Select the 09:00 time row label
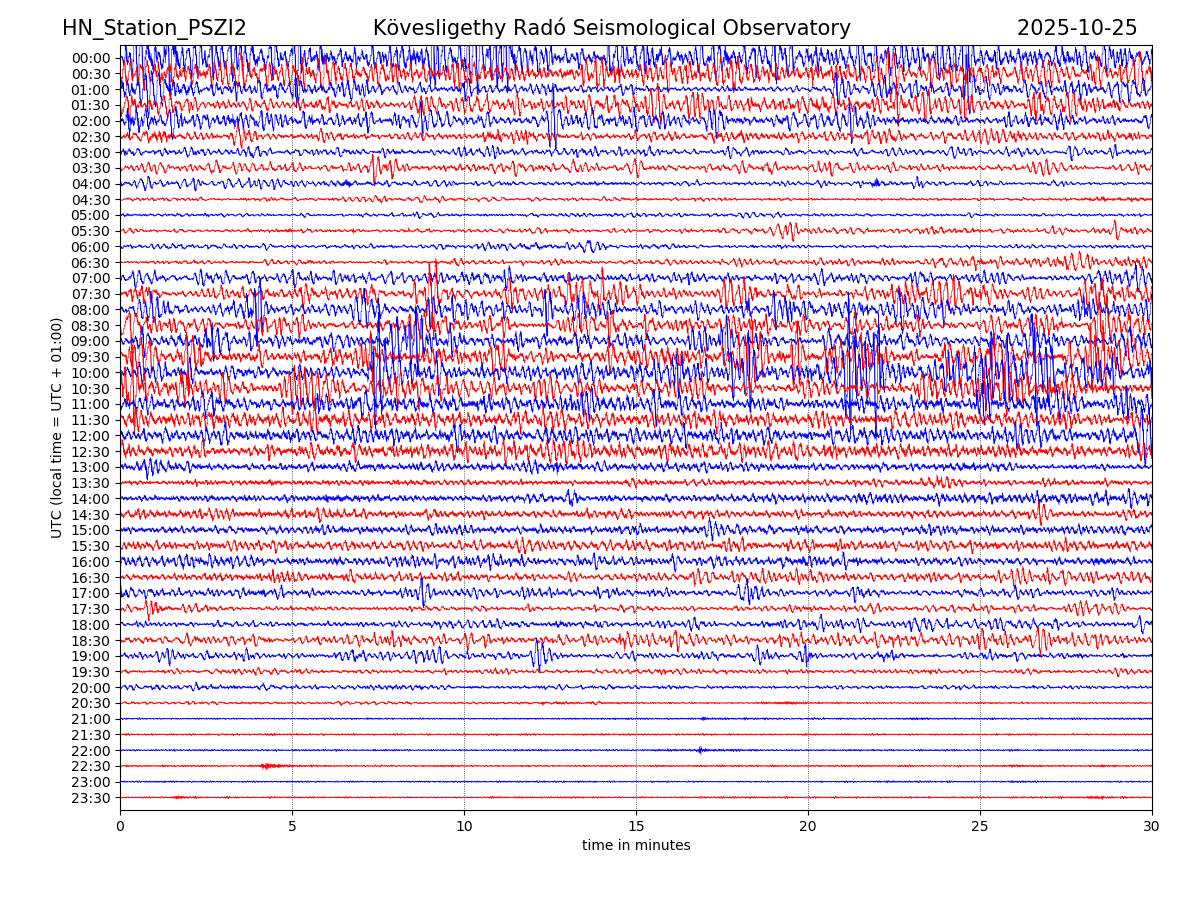This screenshot has height=900, width=1200. click(90, 341)
